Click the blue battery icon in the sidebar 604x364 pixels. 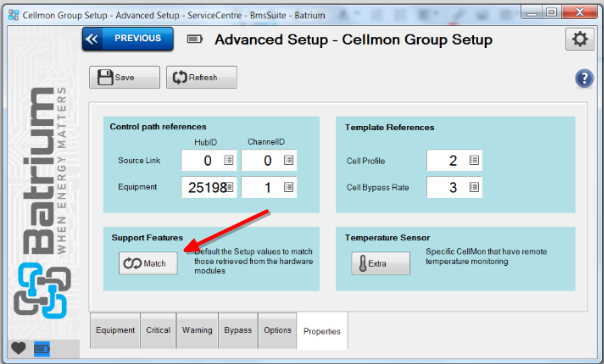tap(42, 349)
